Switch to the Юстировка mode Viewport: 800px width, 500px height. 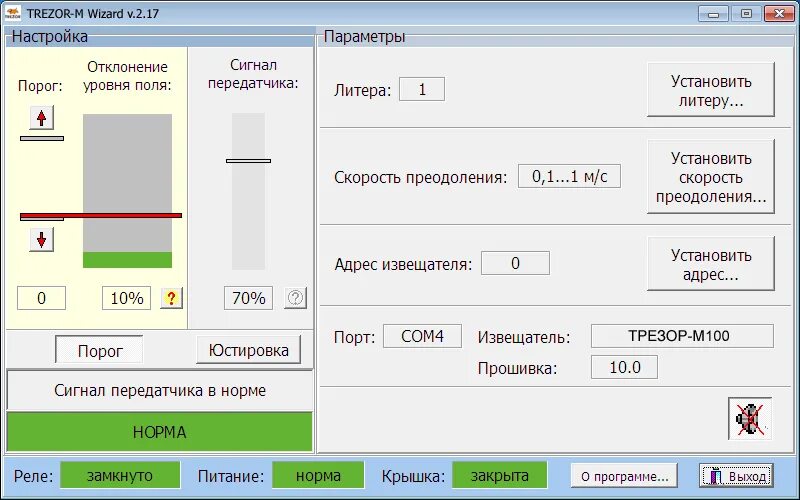point(248,350)
